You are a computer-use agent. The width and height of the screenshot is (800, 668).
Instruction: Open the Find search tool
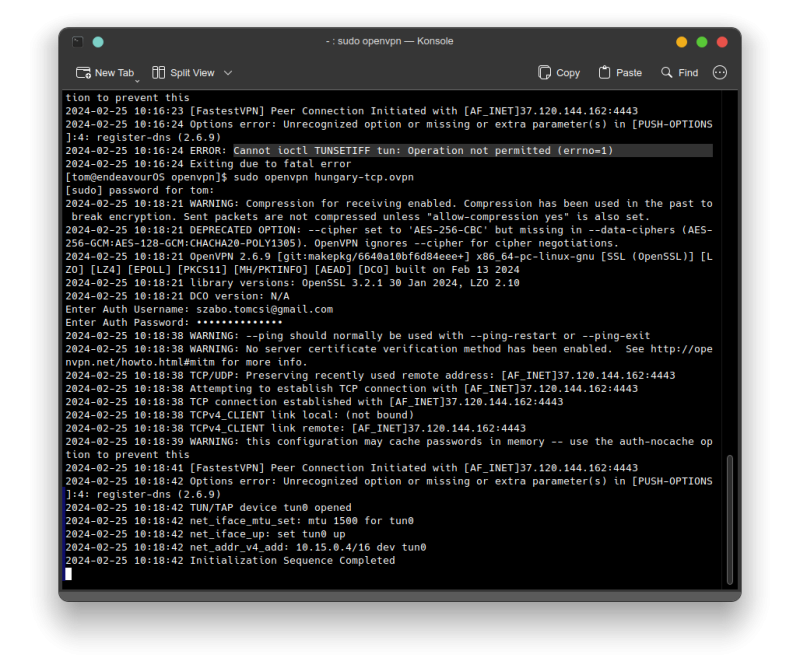coord(680,73)
